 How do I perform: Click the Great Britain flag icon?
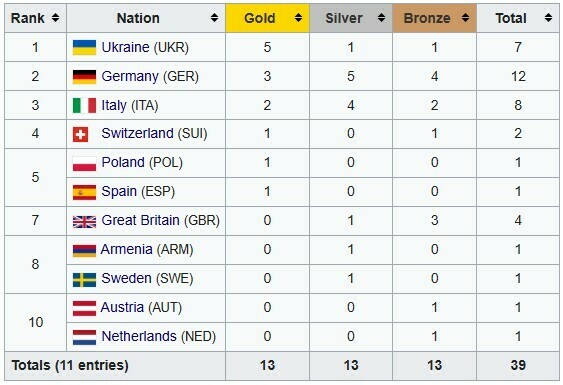tap(84, 222)
